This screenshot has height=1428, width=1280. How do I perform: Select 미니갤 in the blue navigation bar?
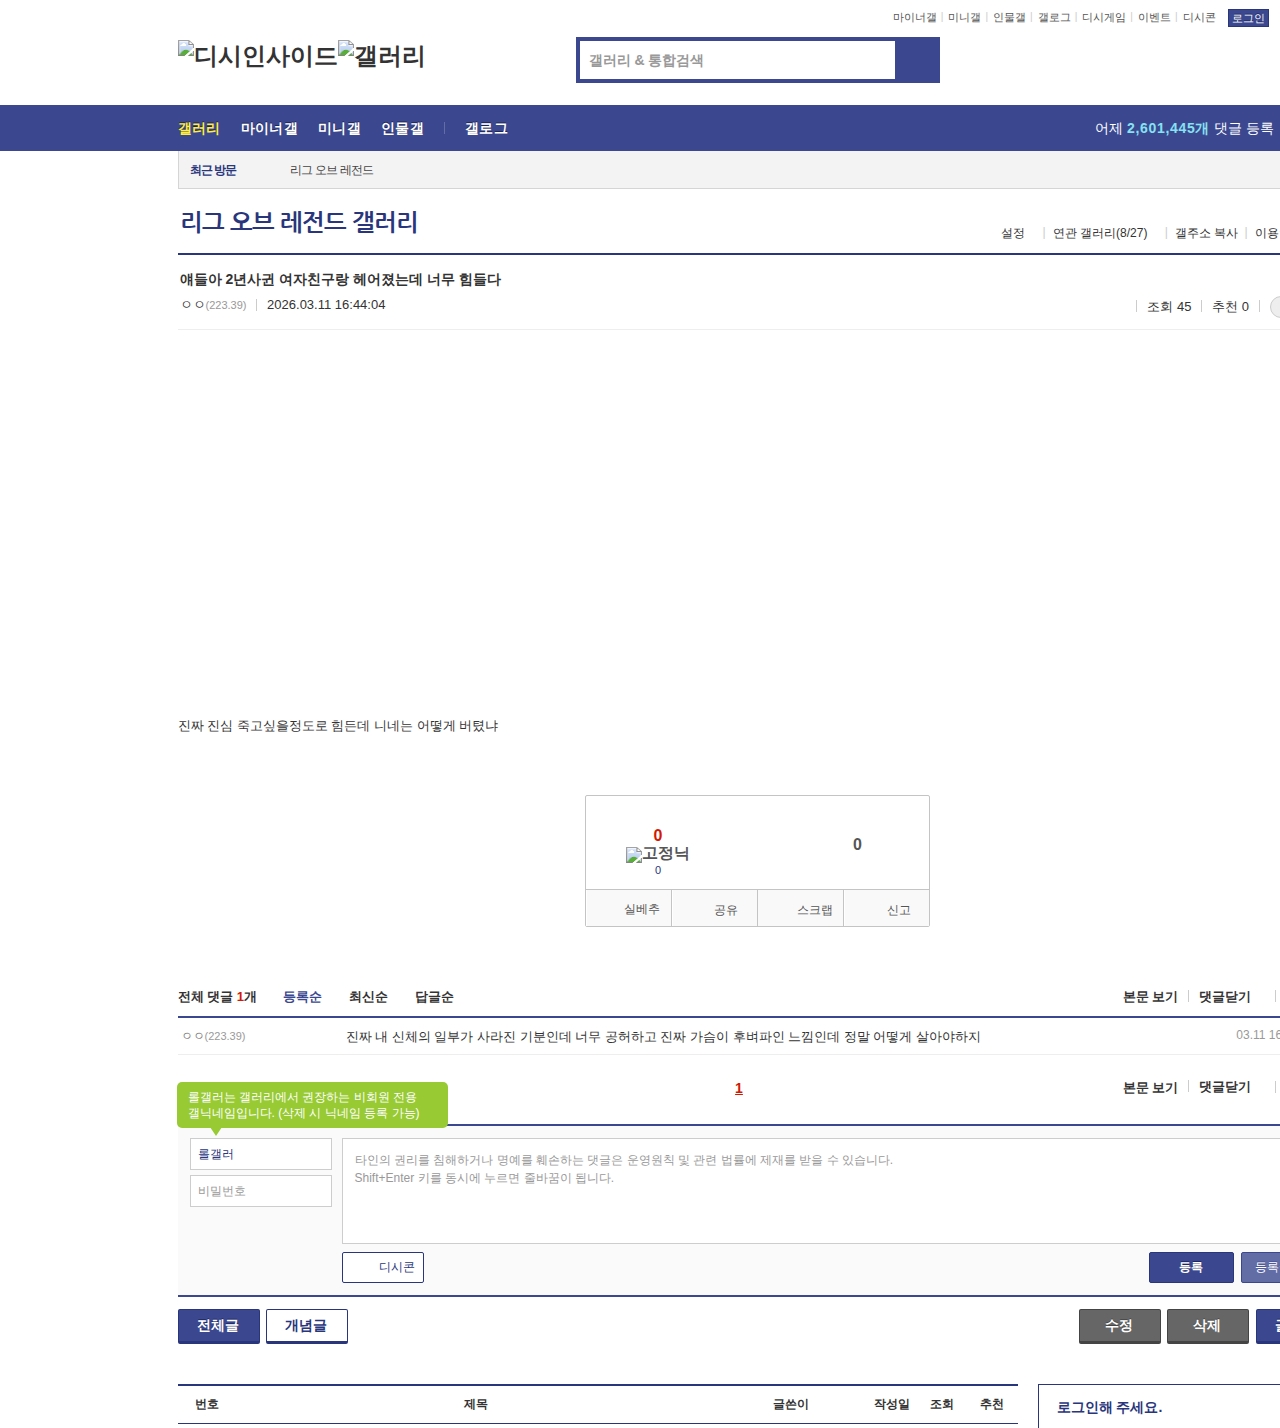[x=339, y=129]
